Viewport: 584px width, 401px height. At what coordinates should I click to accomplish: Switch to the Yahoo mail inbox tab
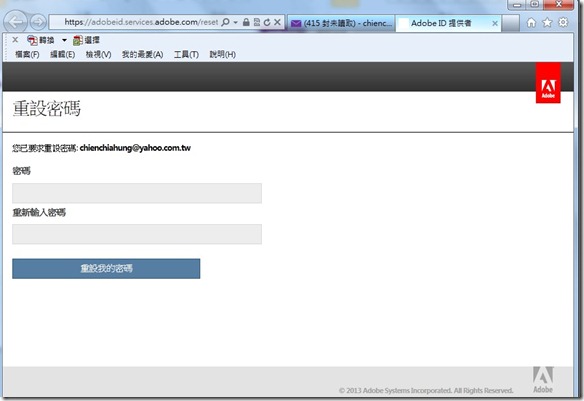pos(341,23)
